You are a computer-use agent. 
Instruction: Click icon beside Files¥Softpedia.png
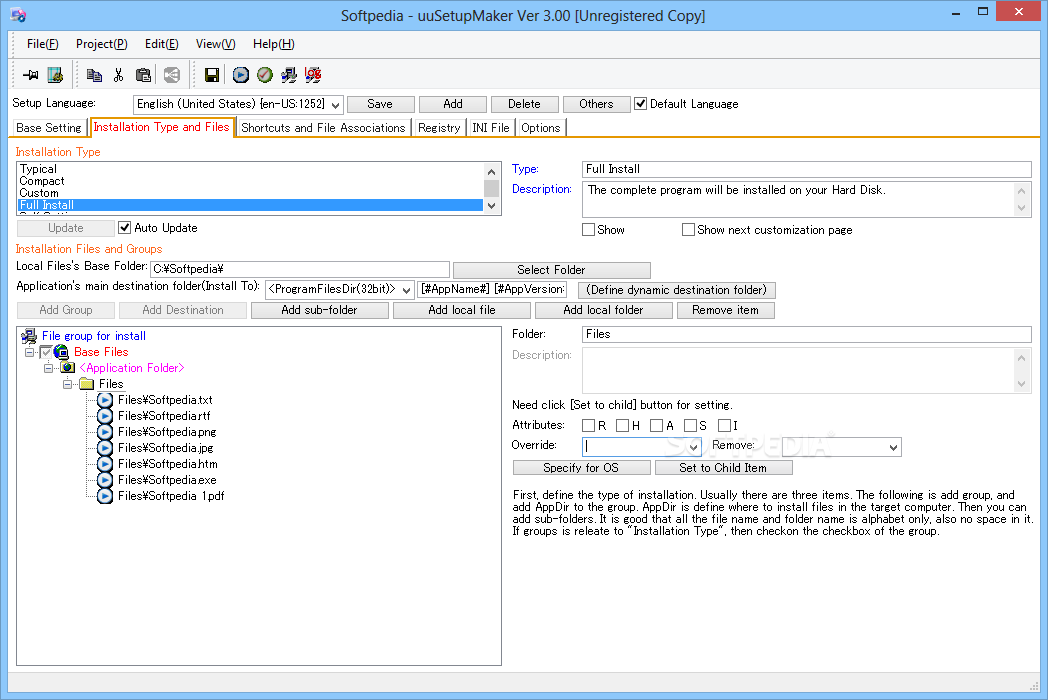tap(105, 432)
